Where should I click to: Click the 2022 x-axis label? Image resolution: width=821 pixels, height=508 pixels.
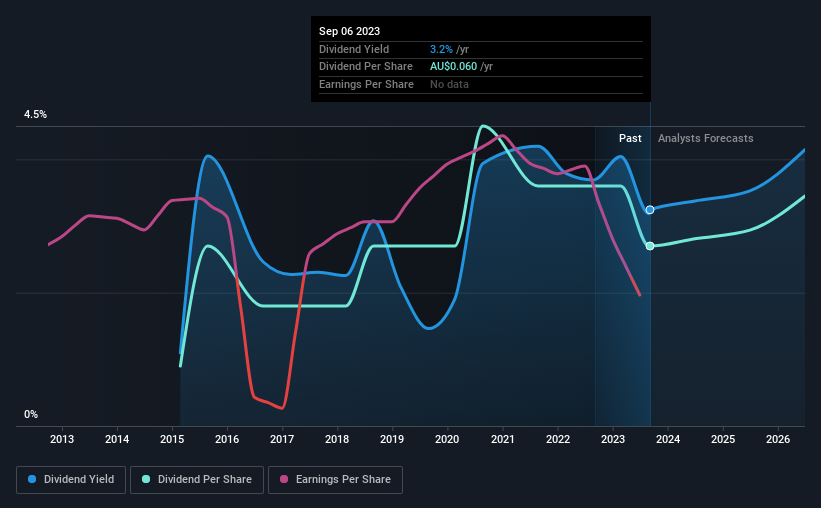[558, 439]
